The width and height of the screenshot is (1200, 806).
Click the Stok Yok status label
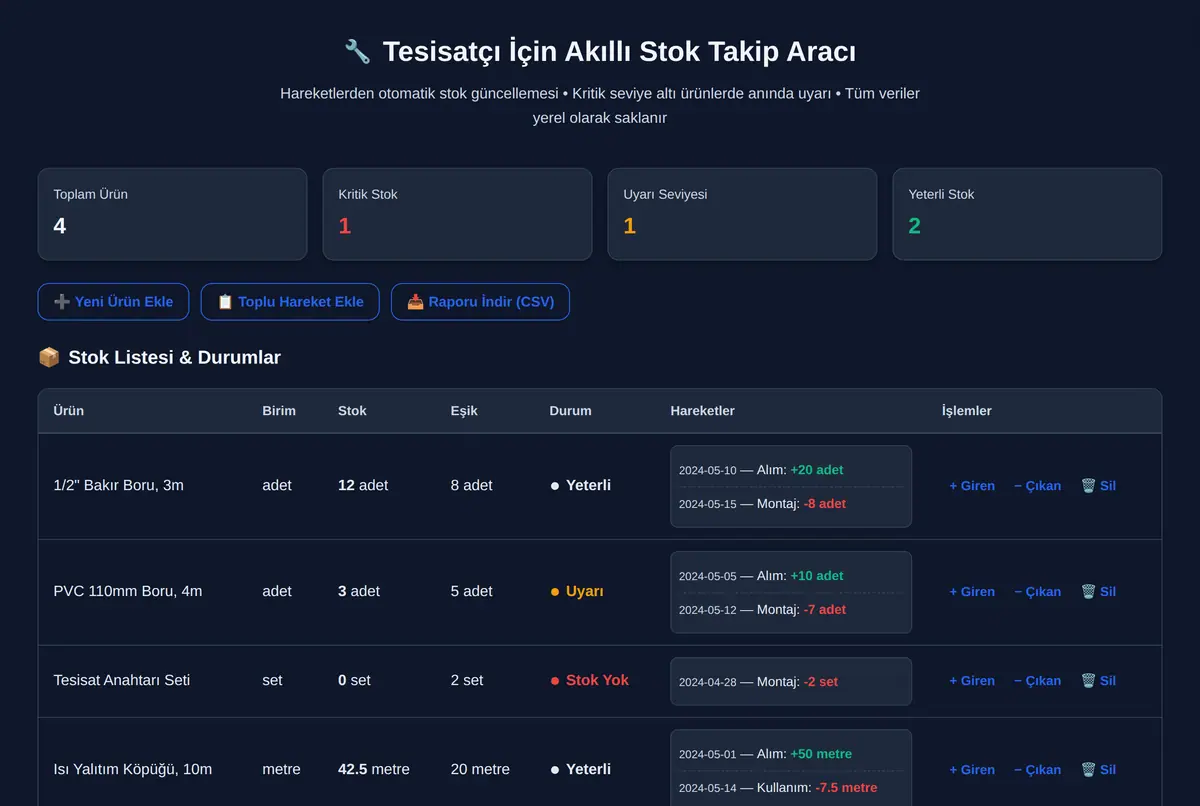tap(590, 681)
